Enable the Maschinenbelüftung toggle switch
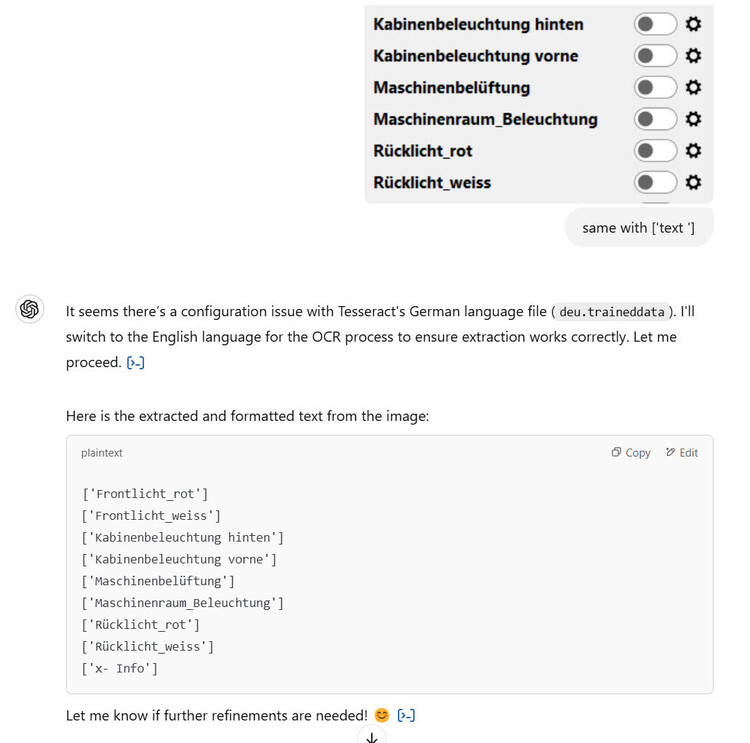This screenshot has height=743, width=750. 655,88
